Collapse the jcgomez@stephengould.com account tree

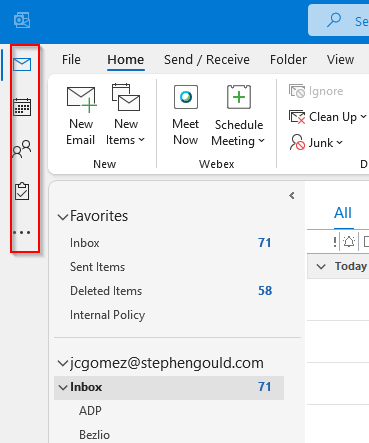[63, 363]
